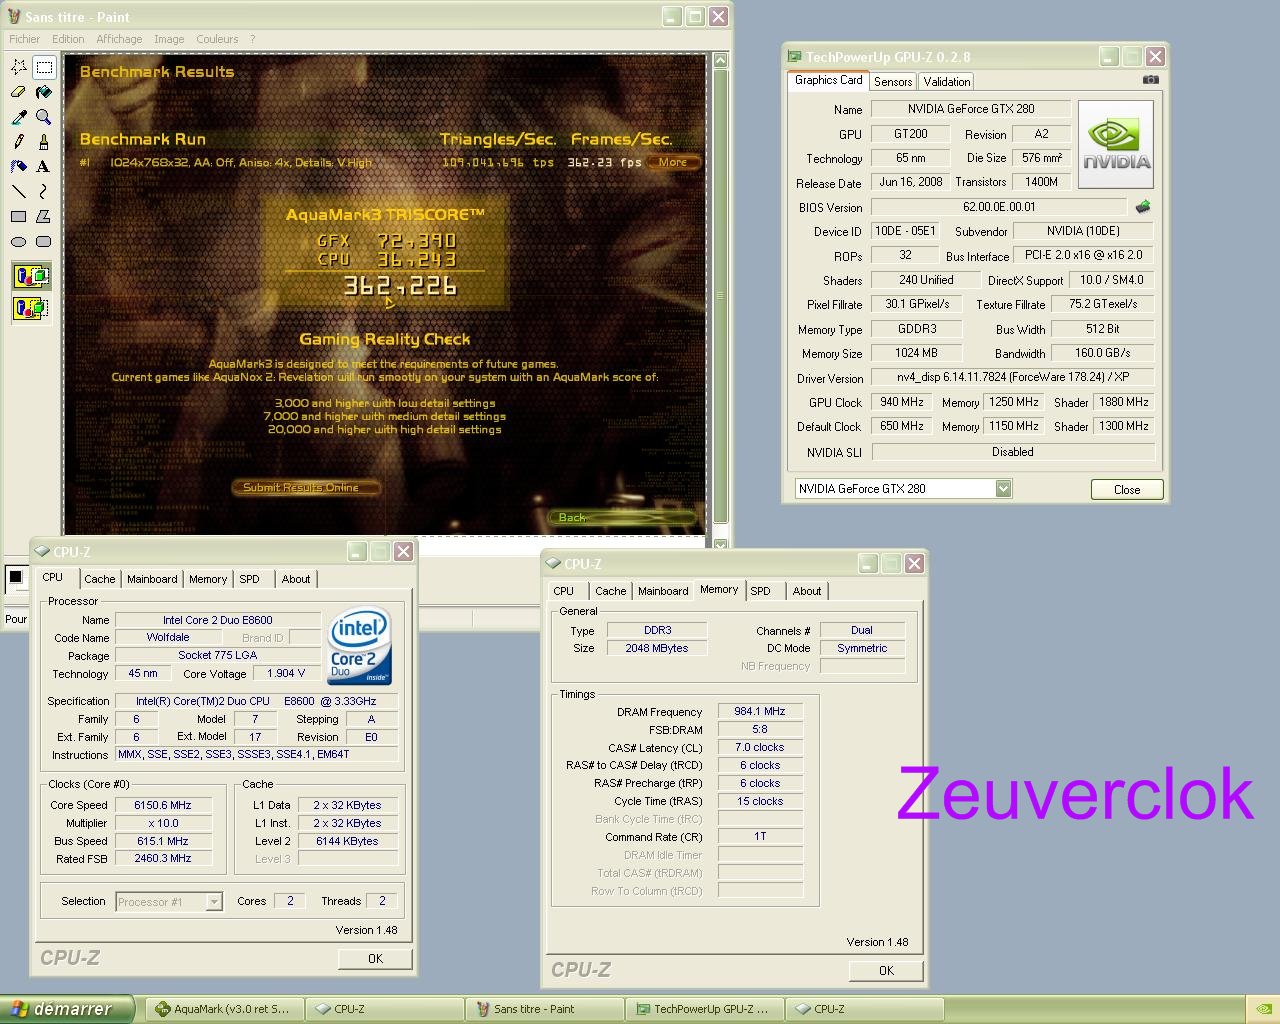Click the NVIDIA logo in GPU-Z
Screen dimensions: 1280x1024
tap(1116, 144)
